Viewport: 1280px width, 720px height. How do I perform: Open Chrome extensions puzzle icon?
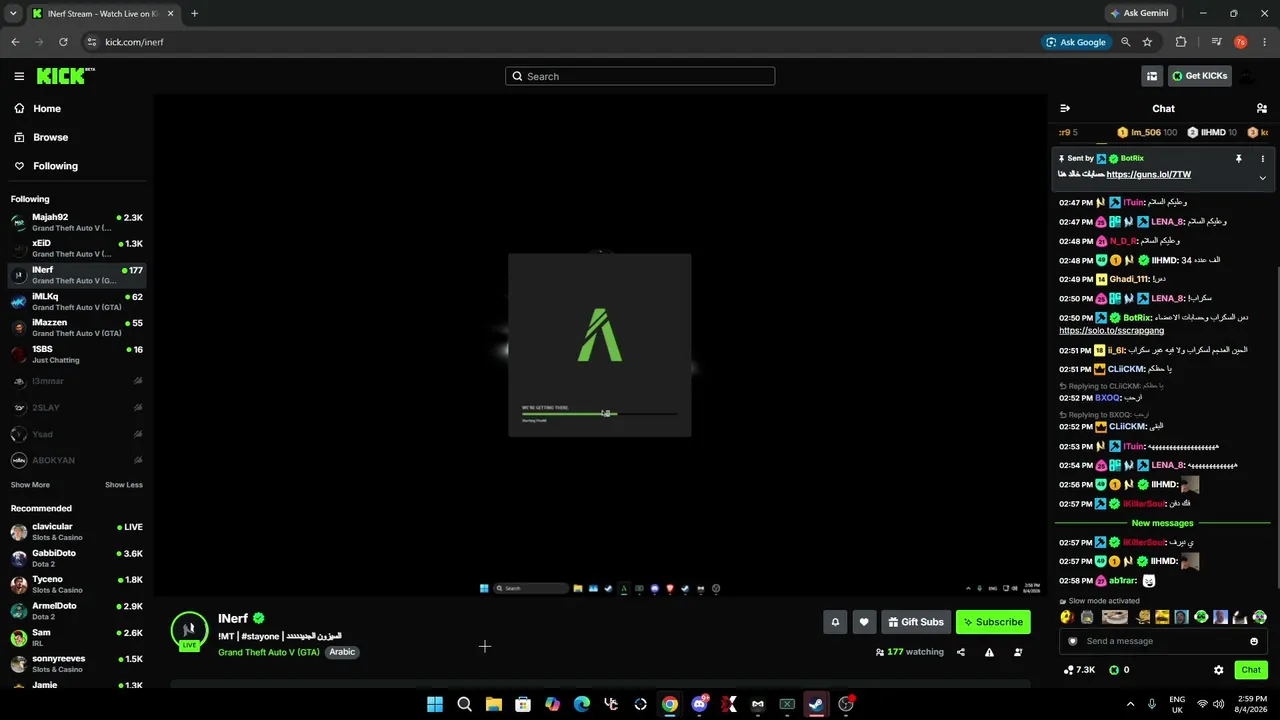(x=1181, y=42)
